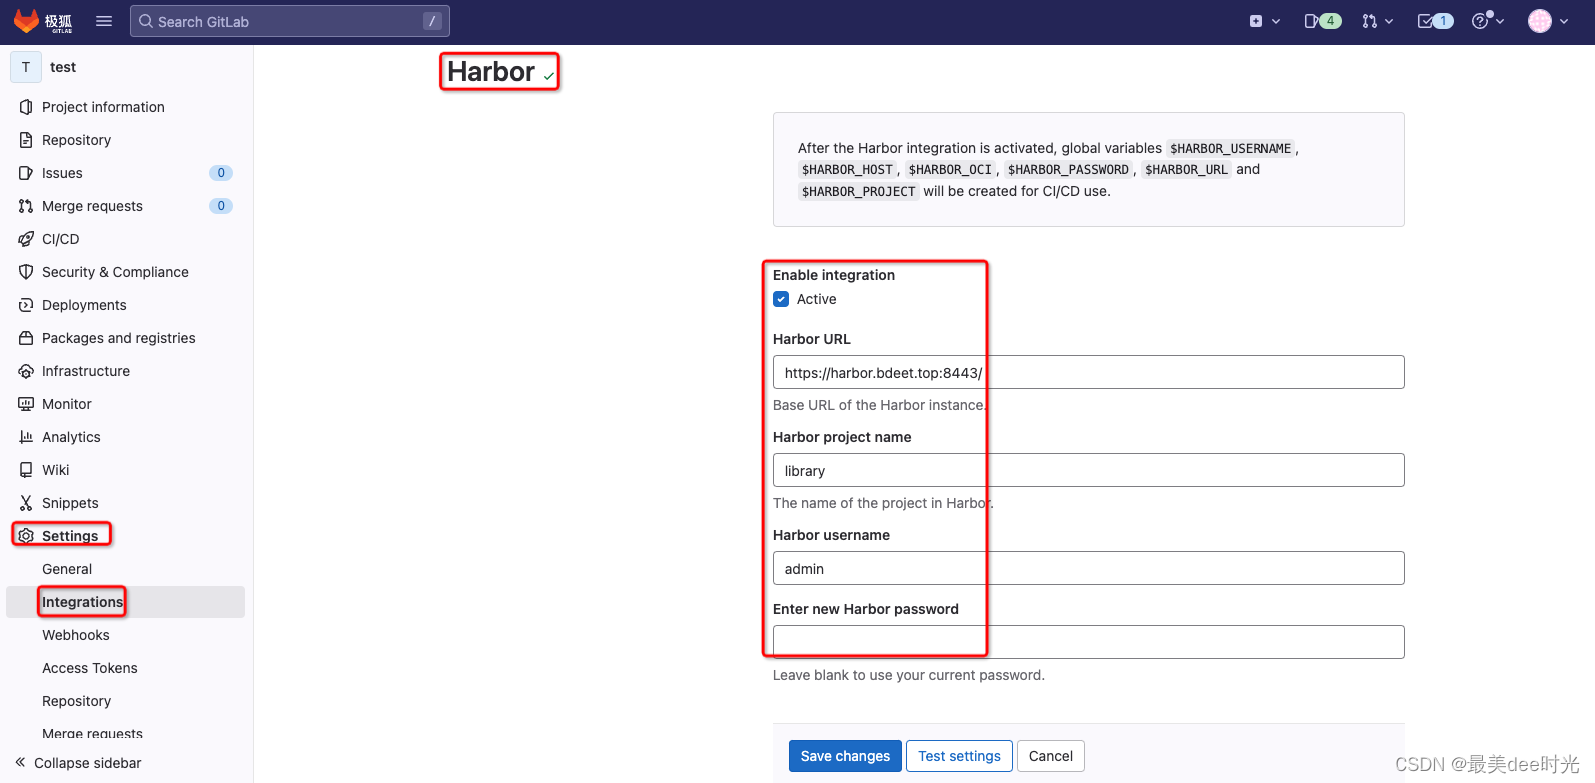The image size is (1595, 783).
Task: Click the Issues sidebar icon
Action: [26, 173]
